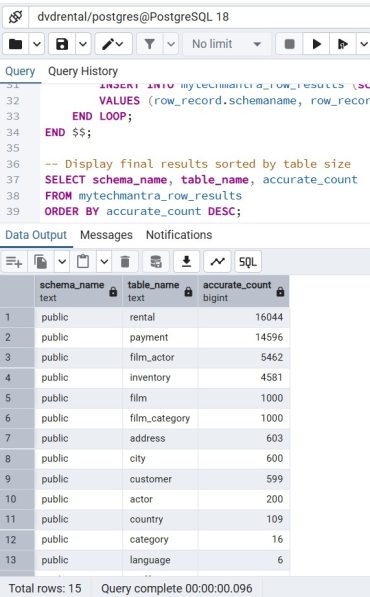Select the accurate_count column header
This screenshot has width=370, height=597.
click(x=244, y=291)
